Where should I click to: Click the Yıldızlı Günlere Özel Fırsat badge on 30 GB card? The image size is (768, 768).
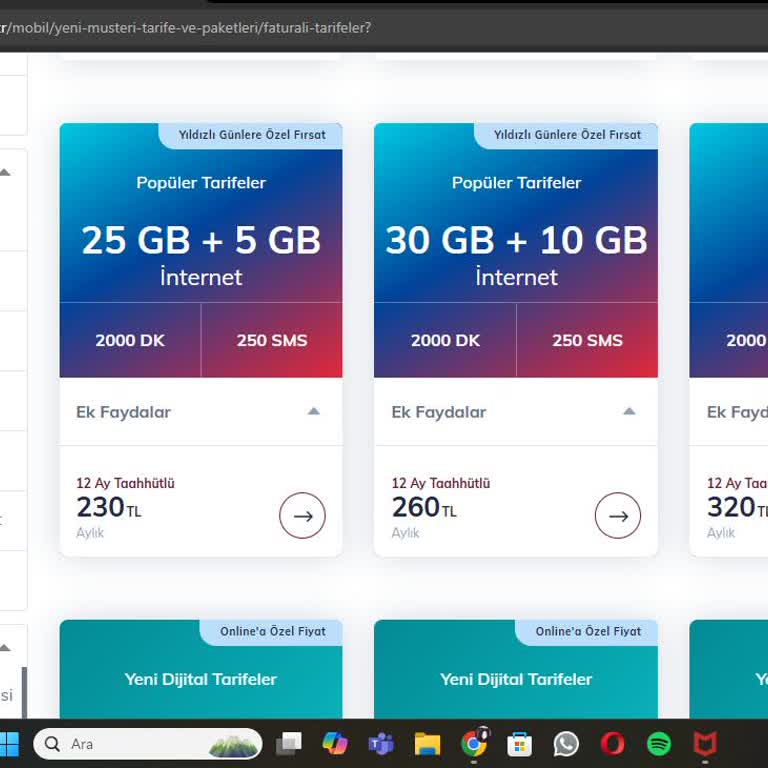567,135
